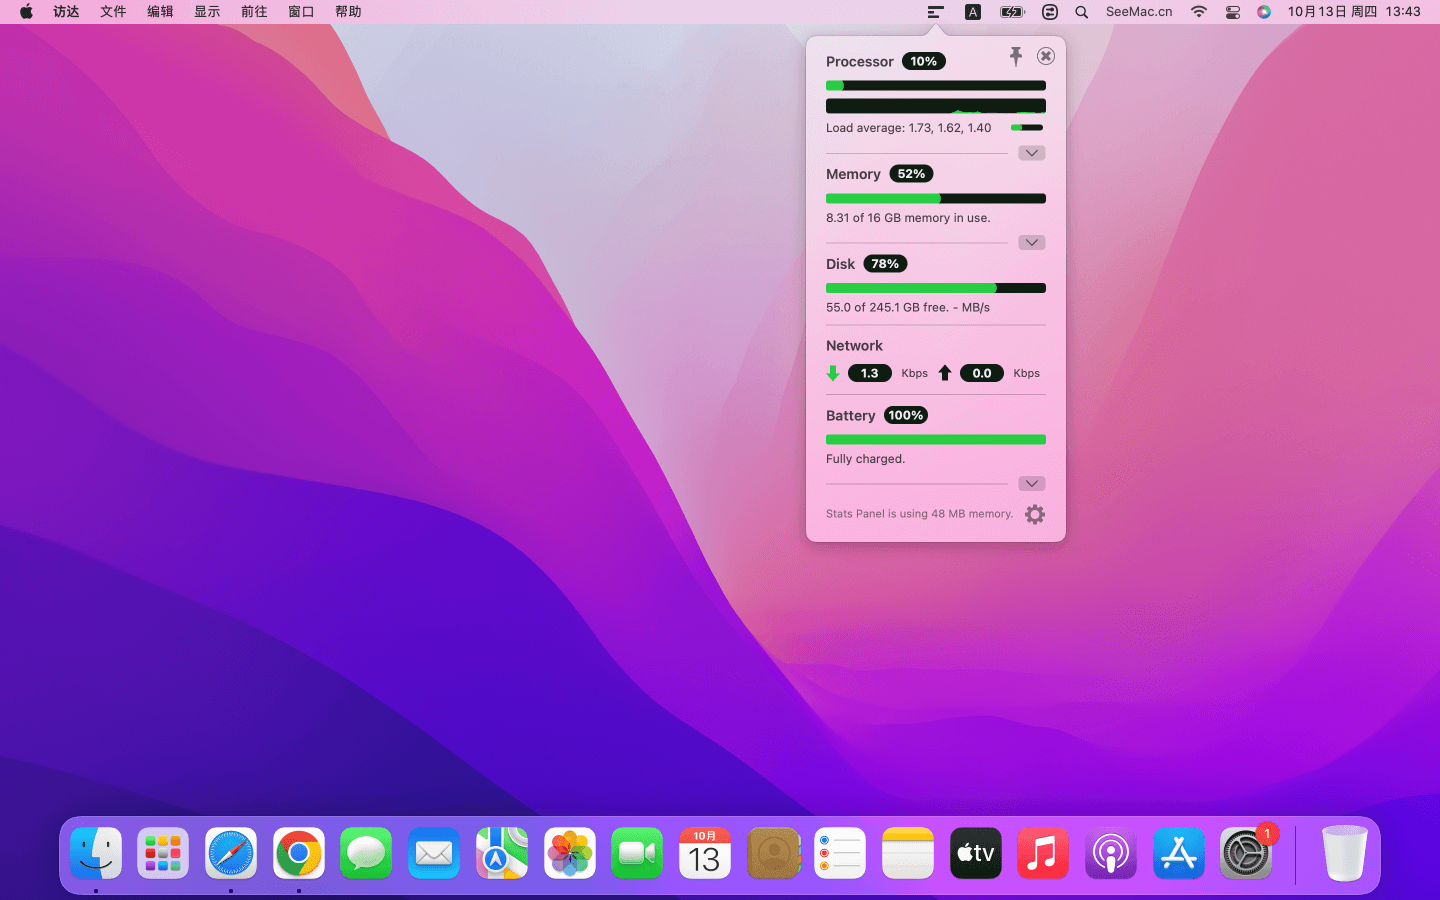Toggle the input source A icon
This screenshot has height=900, width=1440.
tap(972, 12)
